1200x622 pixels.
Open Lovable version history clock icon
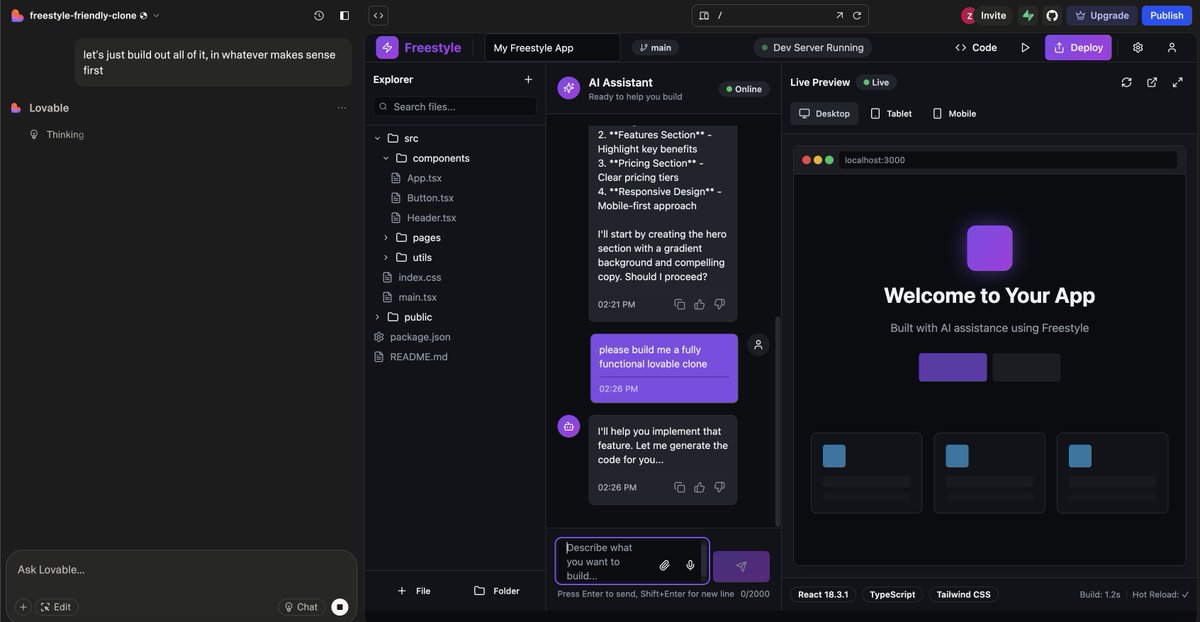click(x=319, y=15)
